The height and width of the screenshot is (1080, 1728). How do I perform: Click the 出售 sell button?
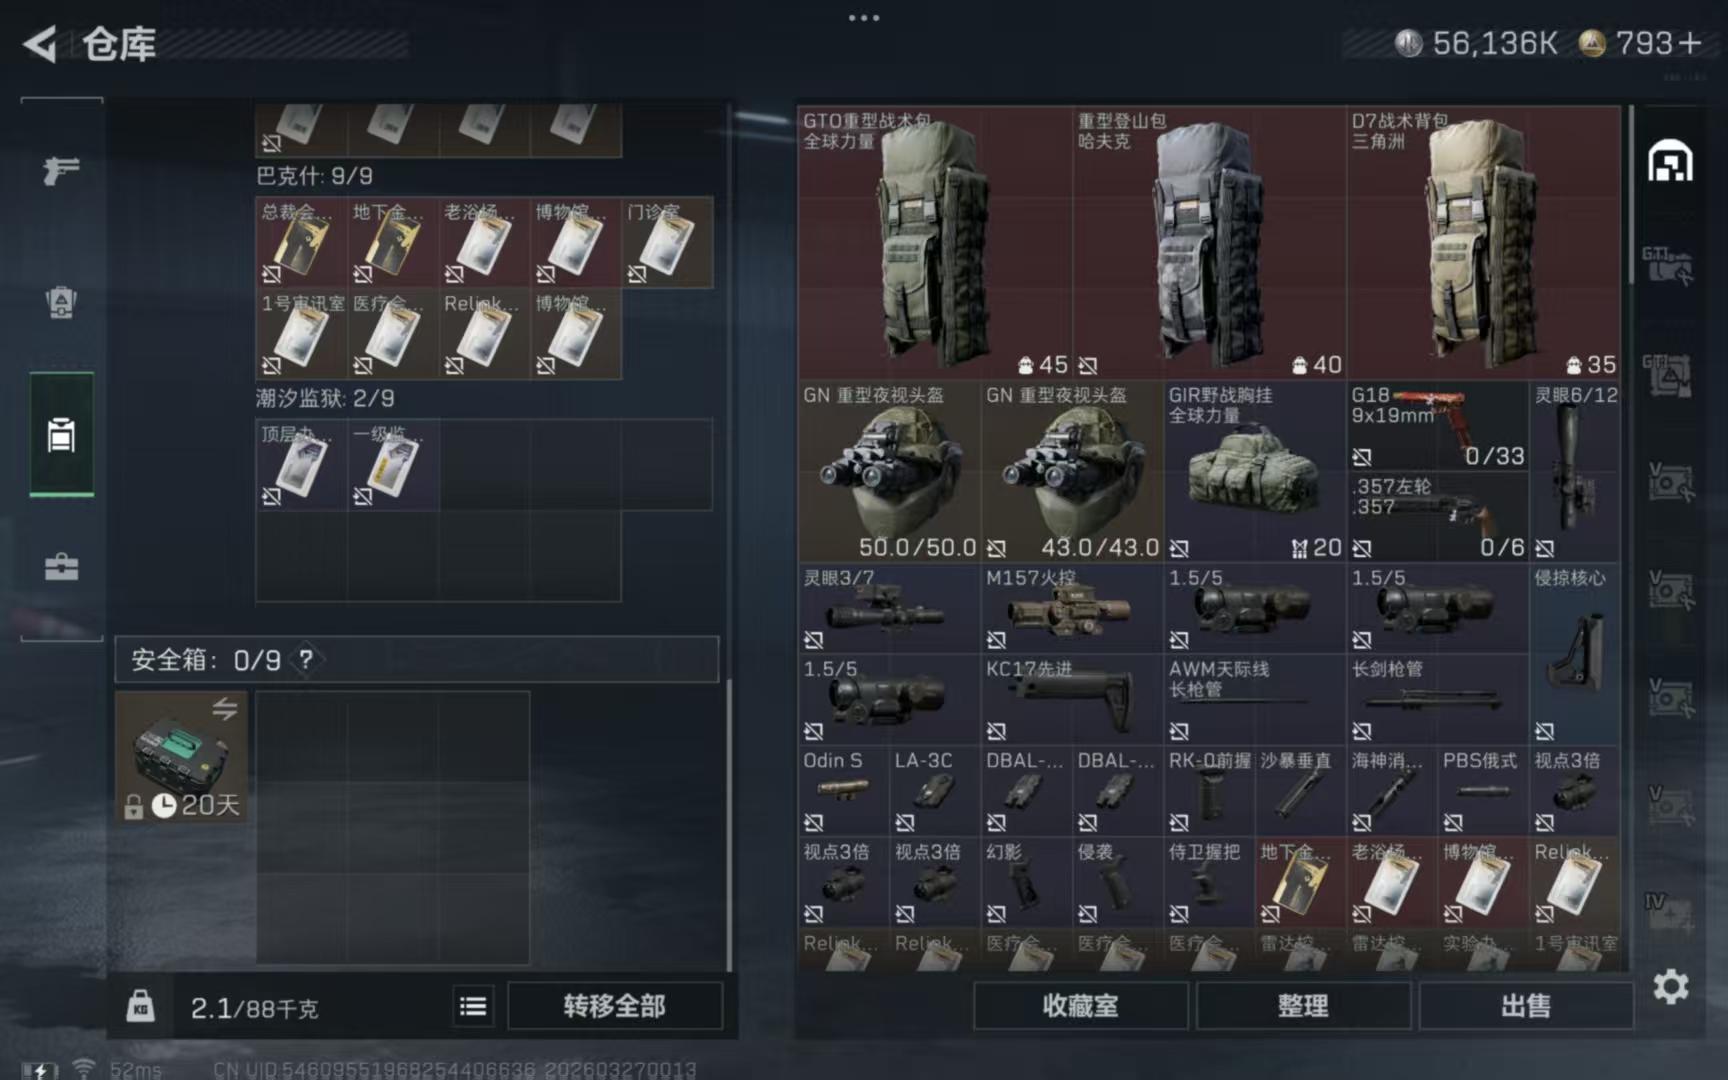(1526, 1006)
